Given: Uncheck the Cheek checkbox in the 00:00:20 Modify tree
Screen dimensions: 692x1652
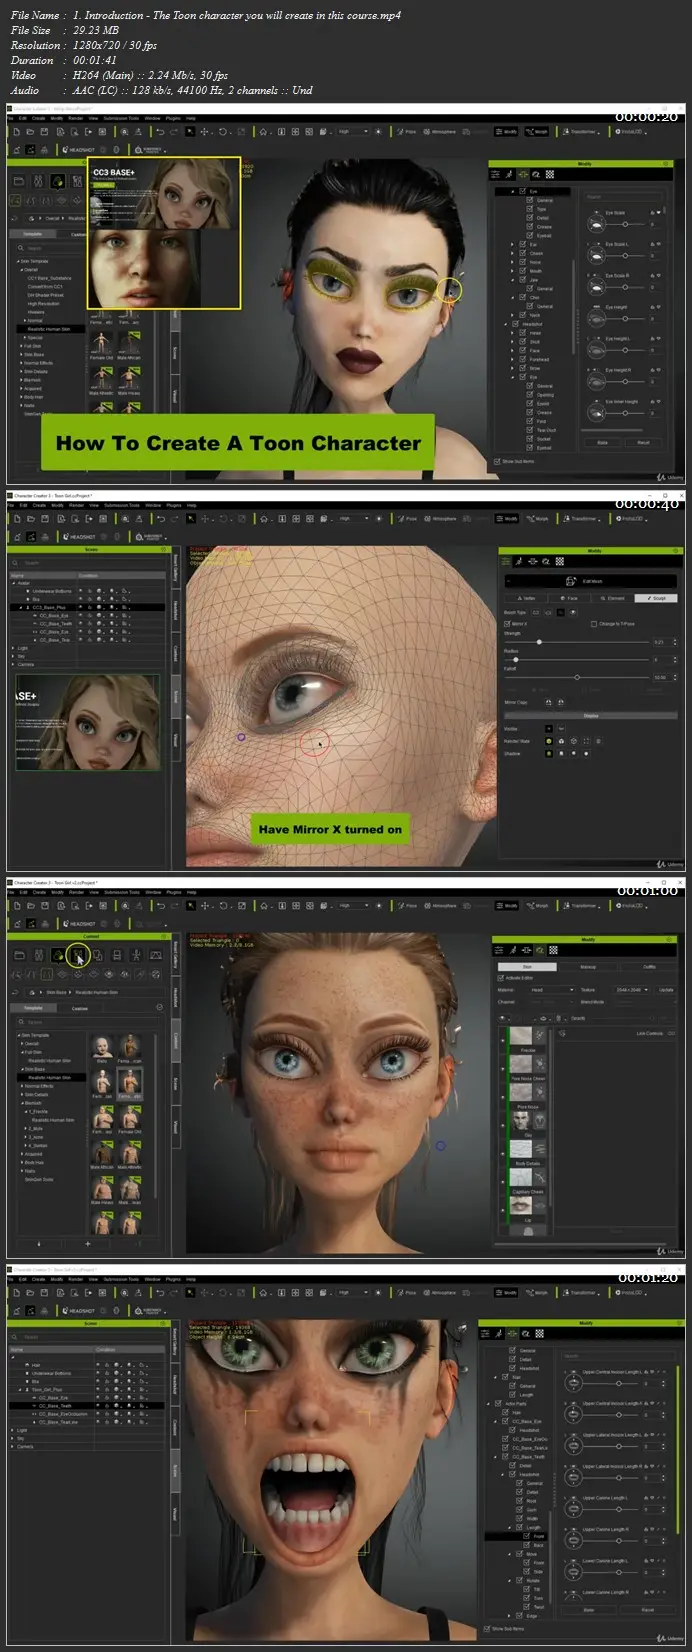Looking at the screenshot, I should pyautogui.click(x=523, y=253).
